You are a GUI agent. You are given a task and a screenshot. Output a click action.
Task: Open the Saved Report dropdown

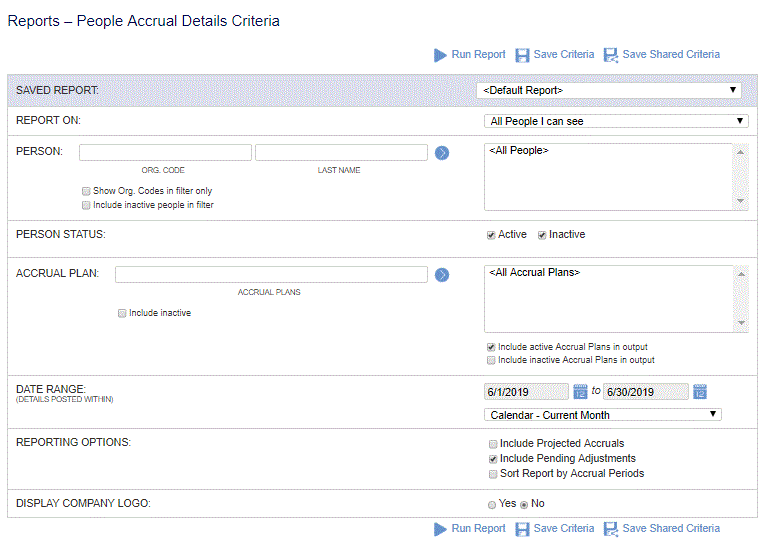pyautogui.click(x=609, y=90)
